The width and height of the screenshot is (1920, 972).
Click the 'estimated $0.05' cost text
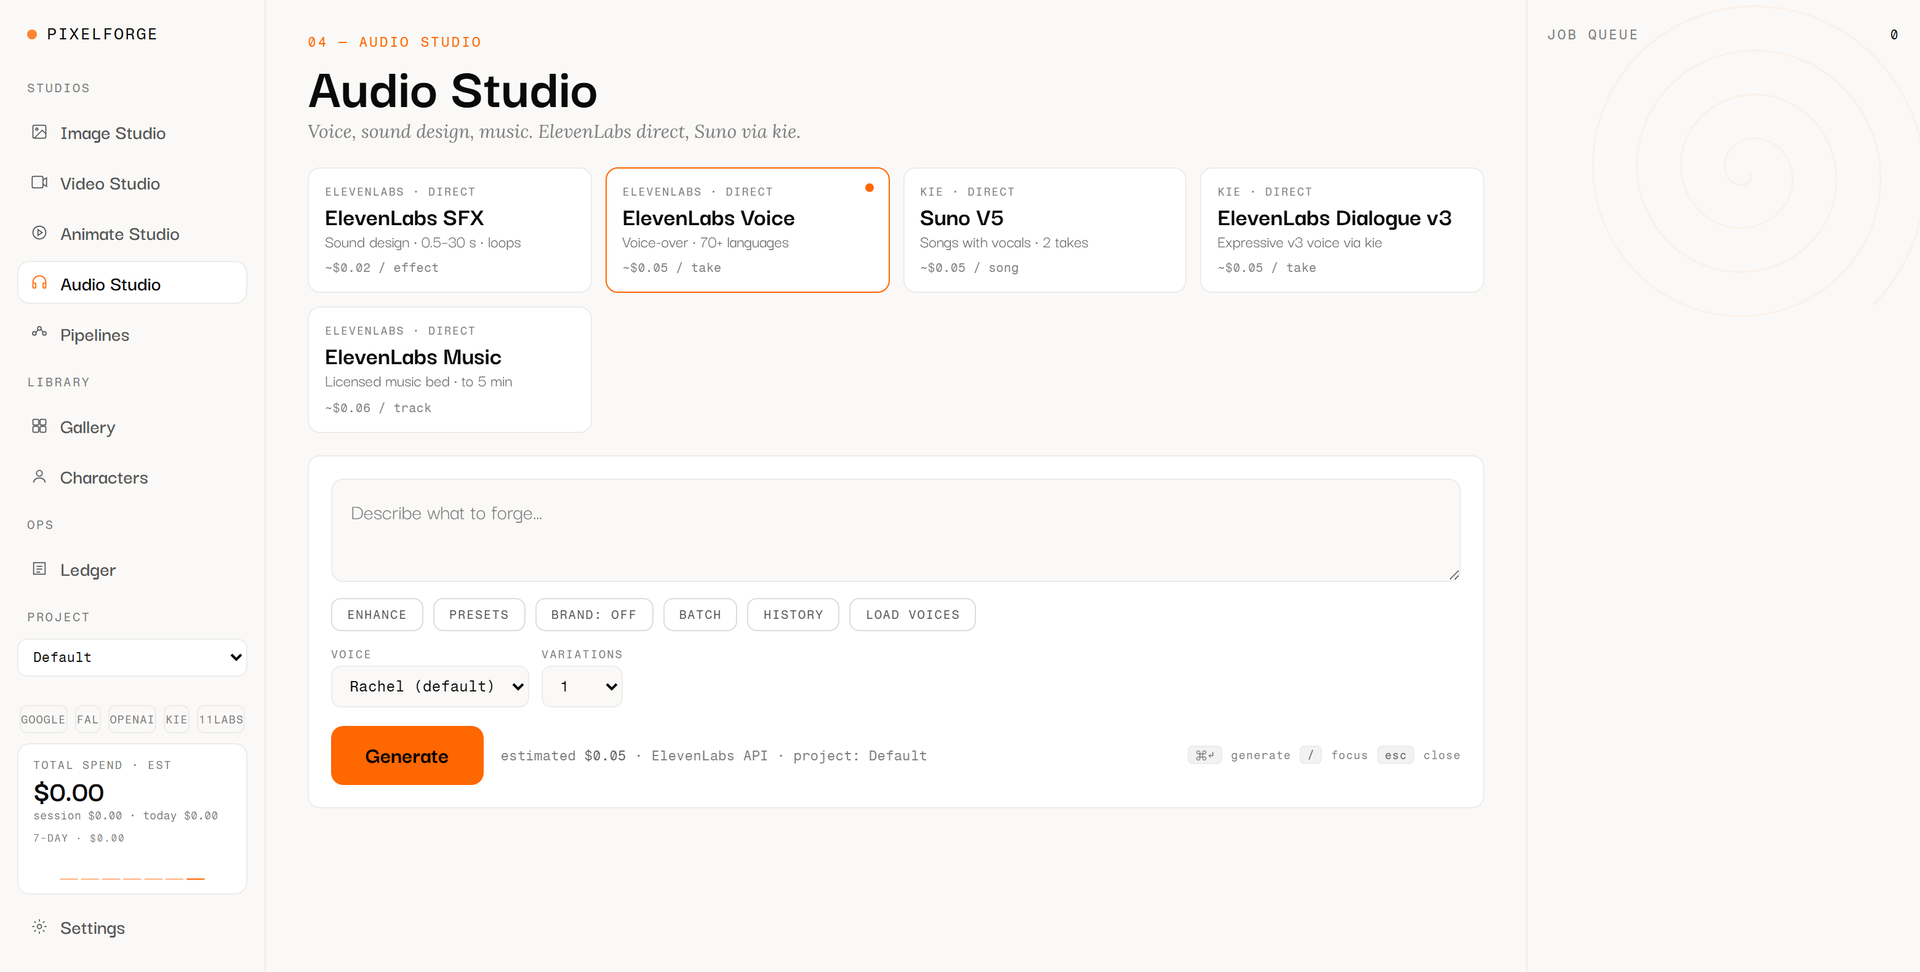coord(563,756)
